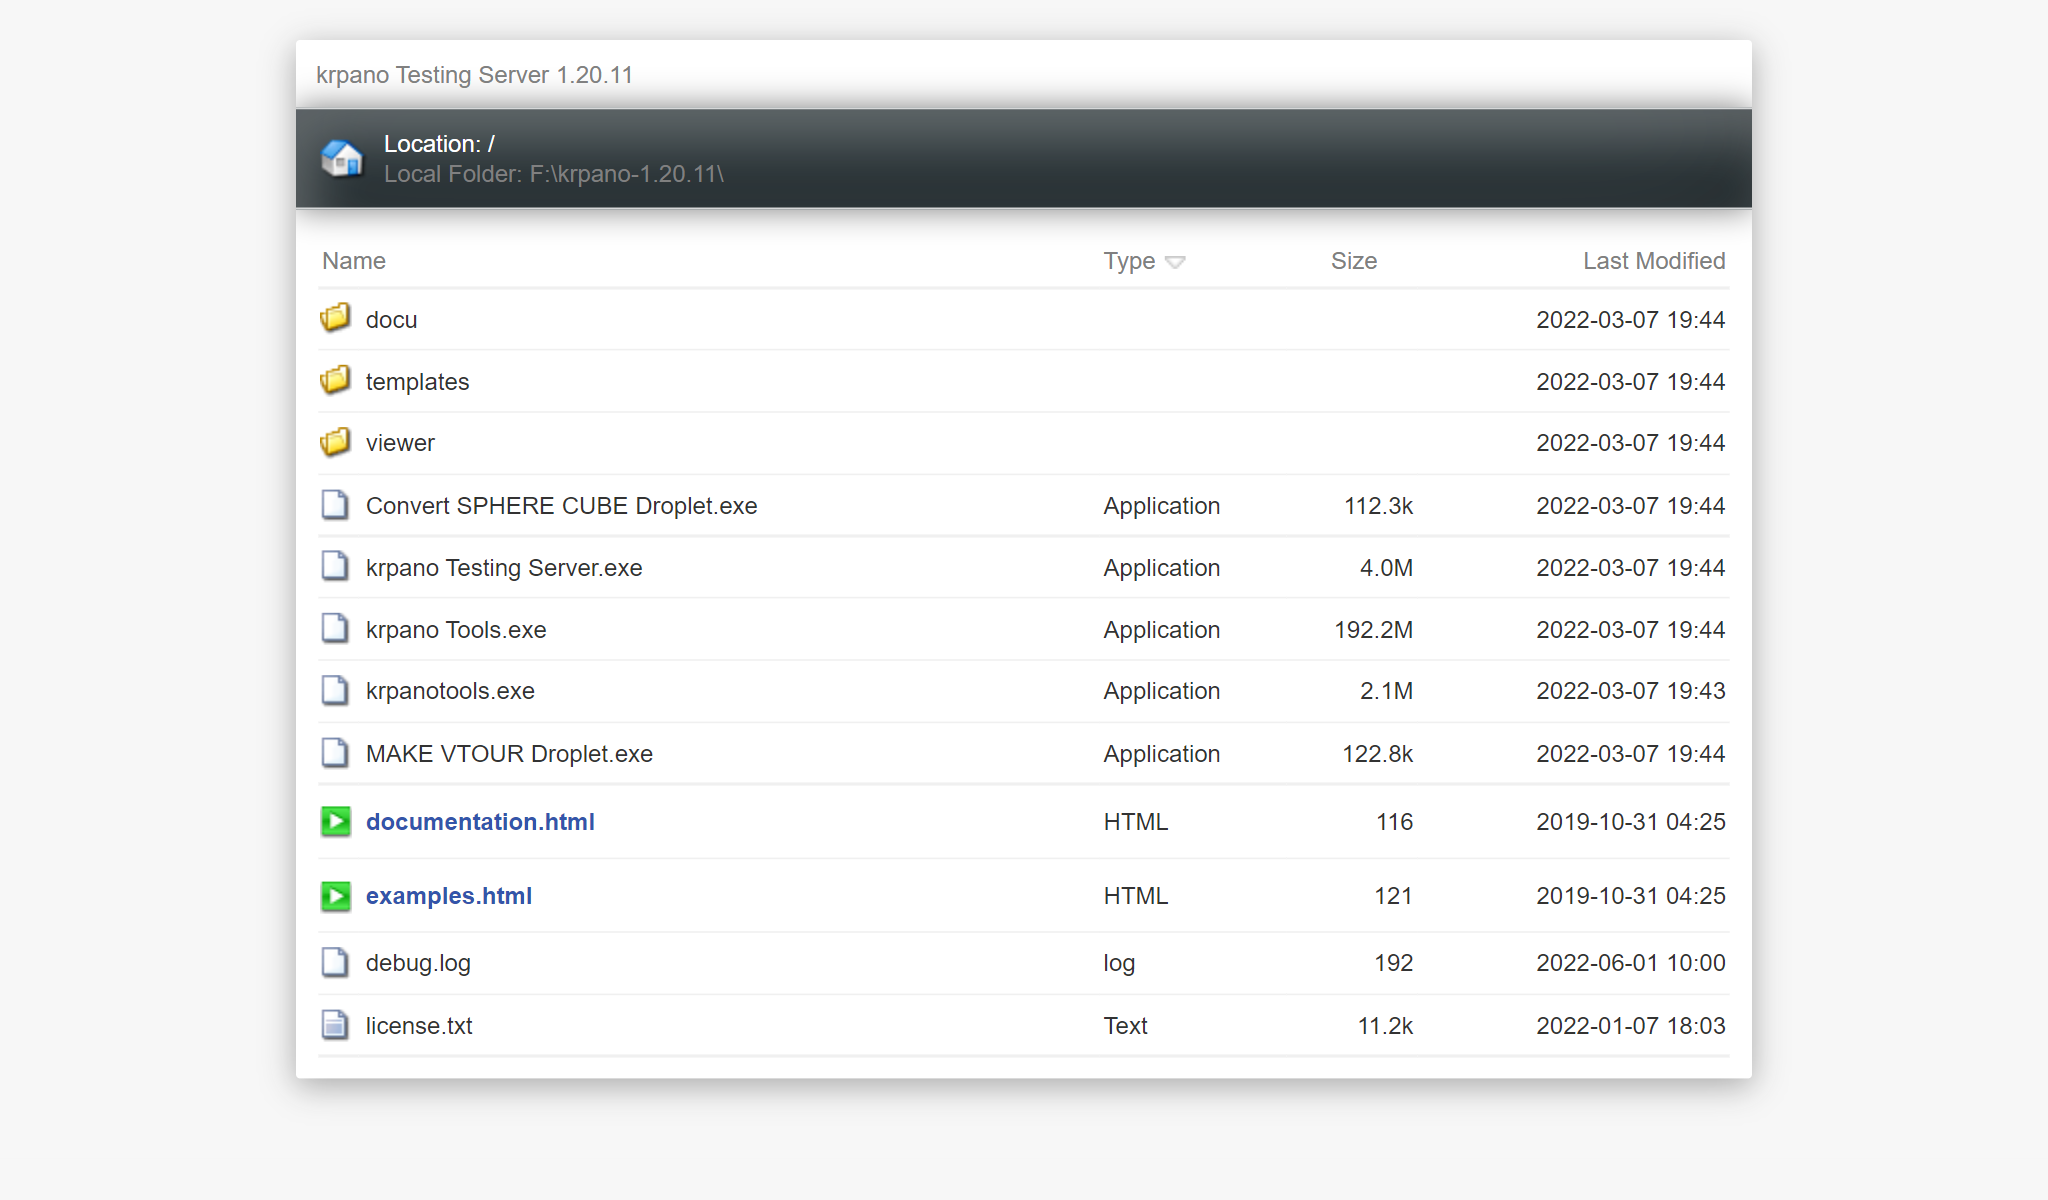The height and width of the screenshot is (1200, 2048).
Task: Open the templates folder icon
Action: [x=335, y=381]
